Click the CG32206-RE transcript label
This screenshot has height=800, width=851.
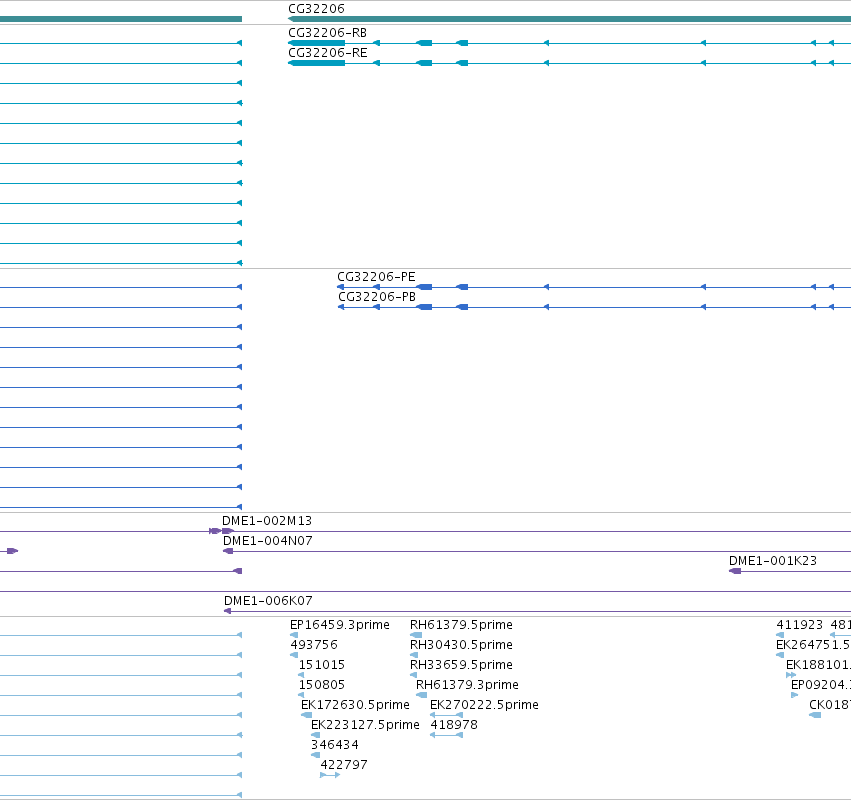coord(327,53)
